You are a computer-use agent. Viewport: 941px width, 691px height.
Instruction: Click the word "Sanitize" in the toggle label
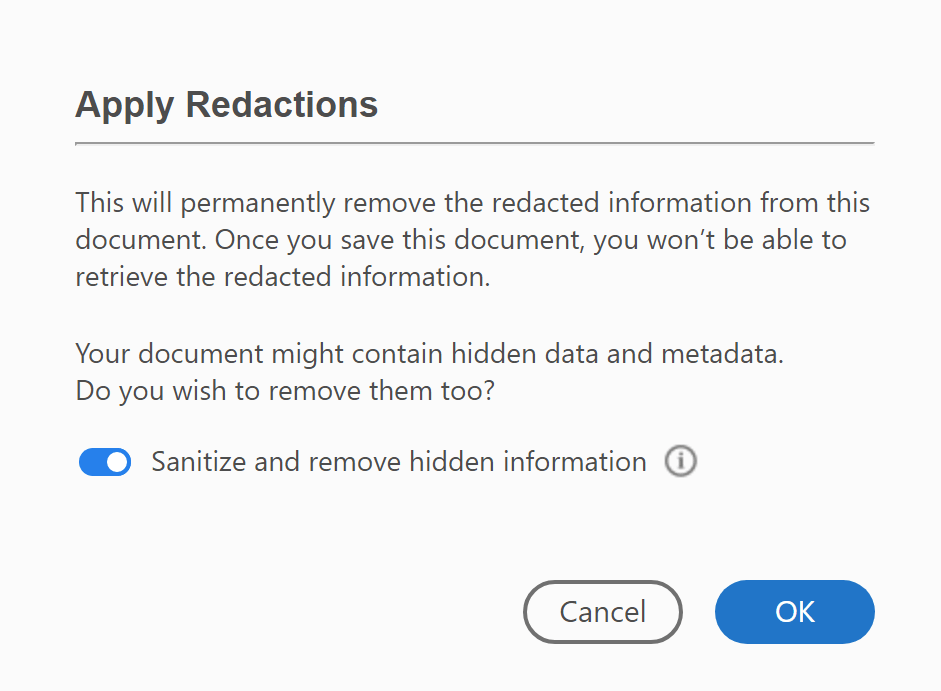[196, 462]
